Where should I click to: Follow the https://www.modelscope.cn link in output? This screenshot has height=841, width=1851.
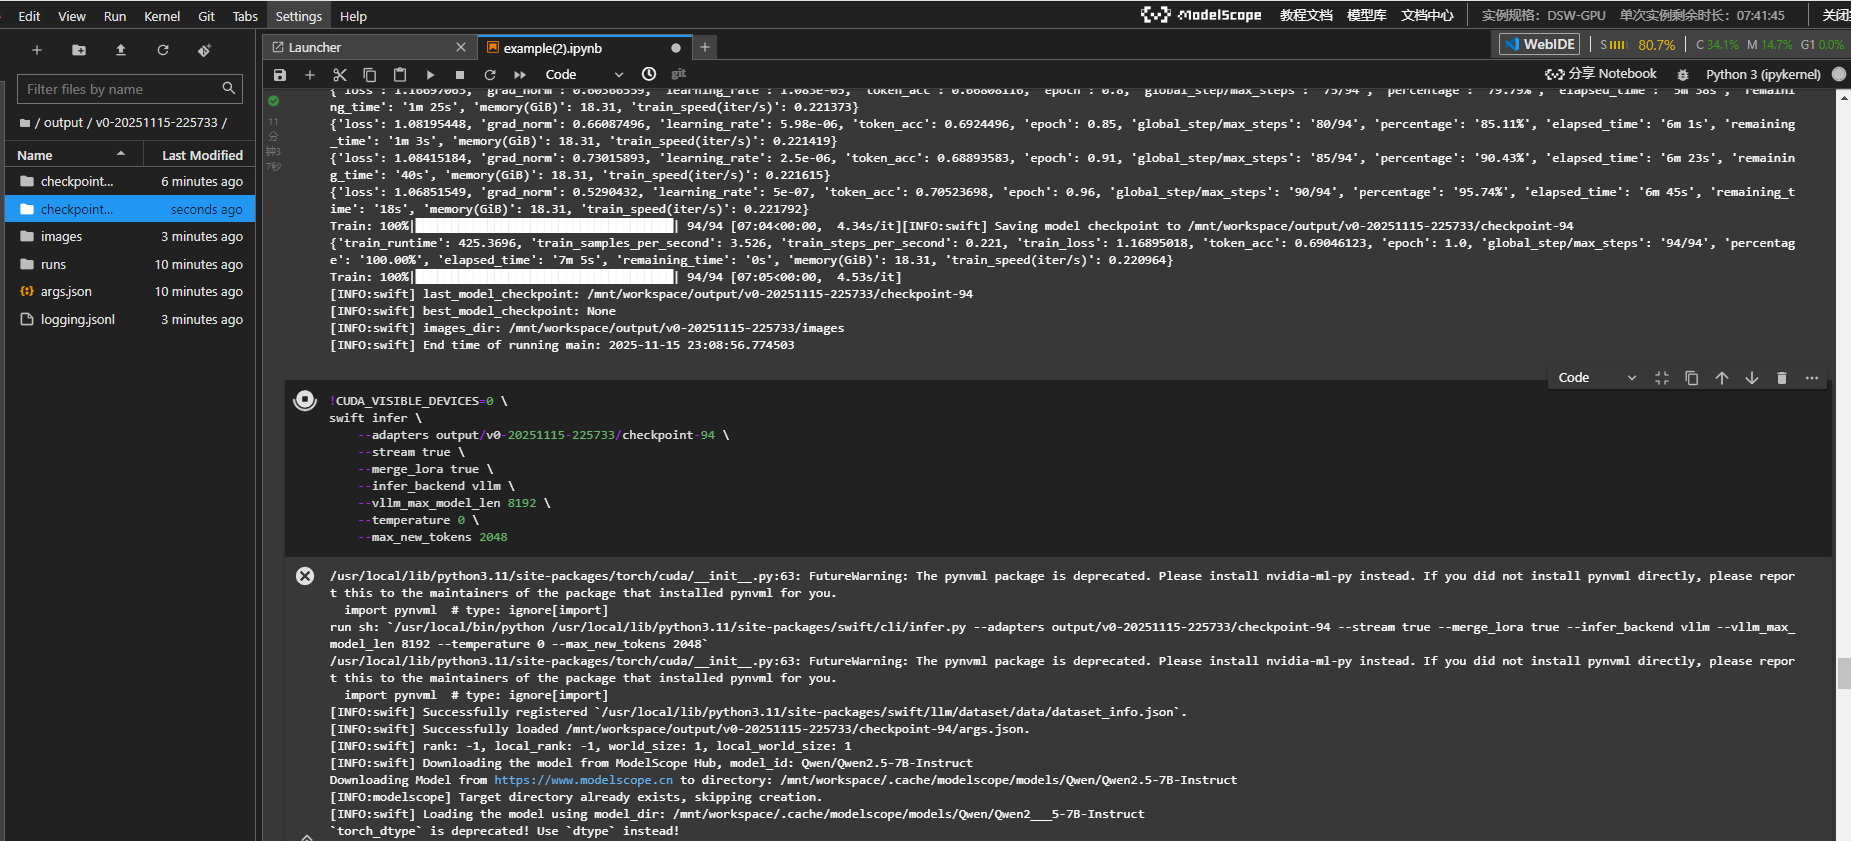(584, 780)
